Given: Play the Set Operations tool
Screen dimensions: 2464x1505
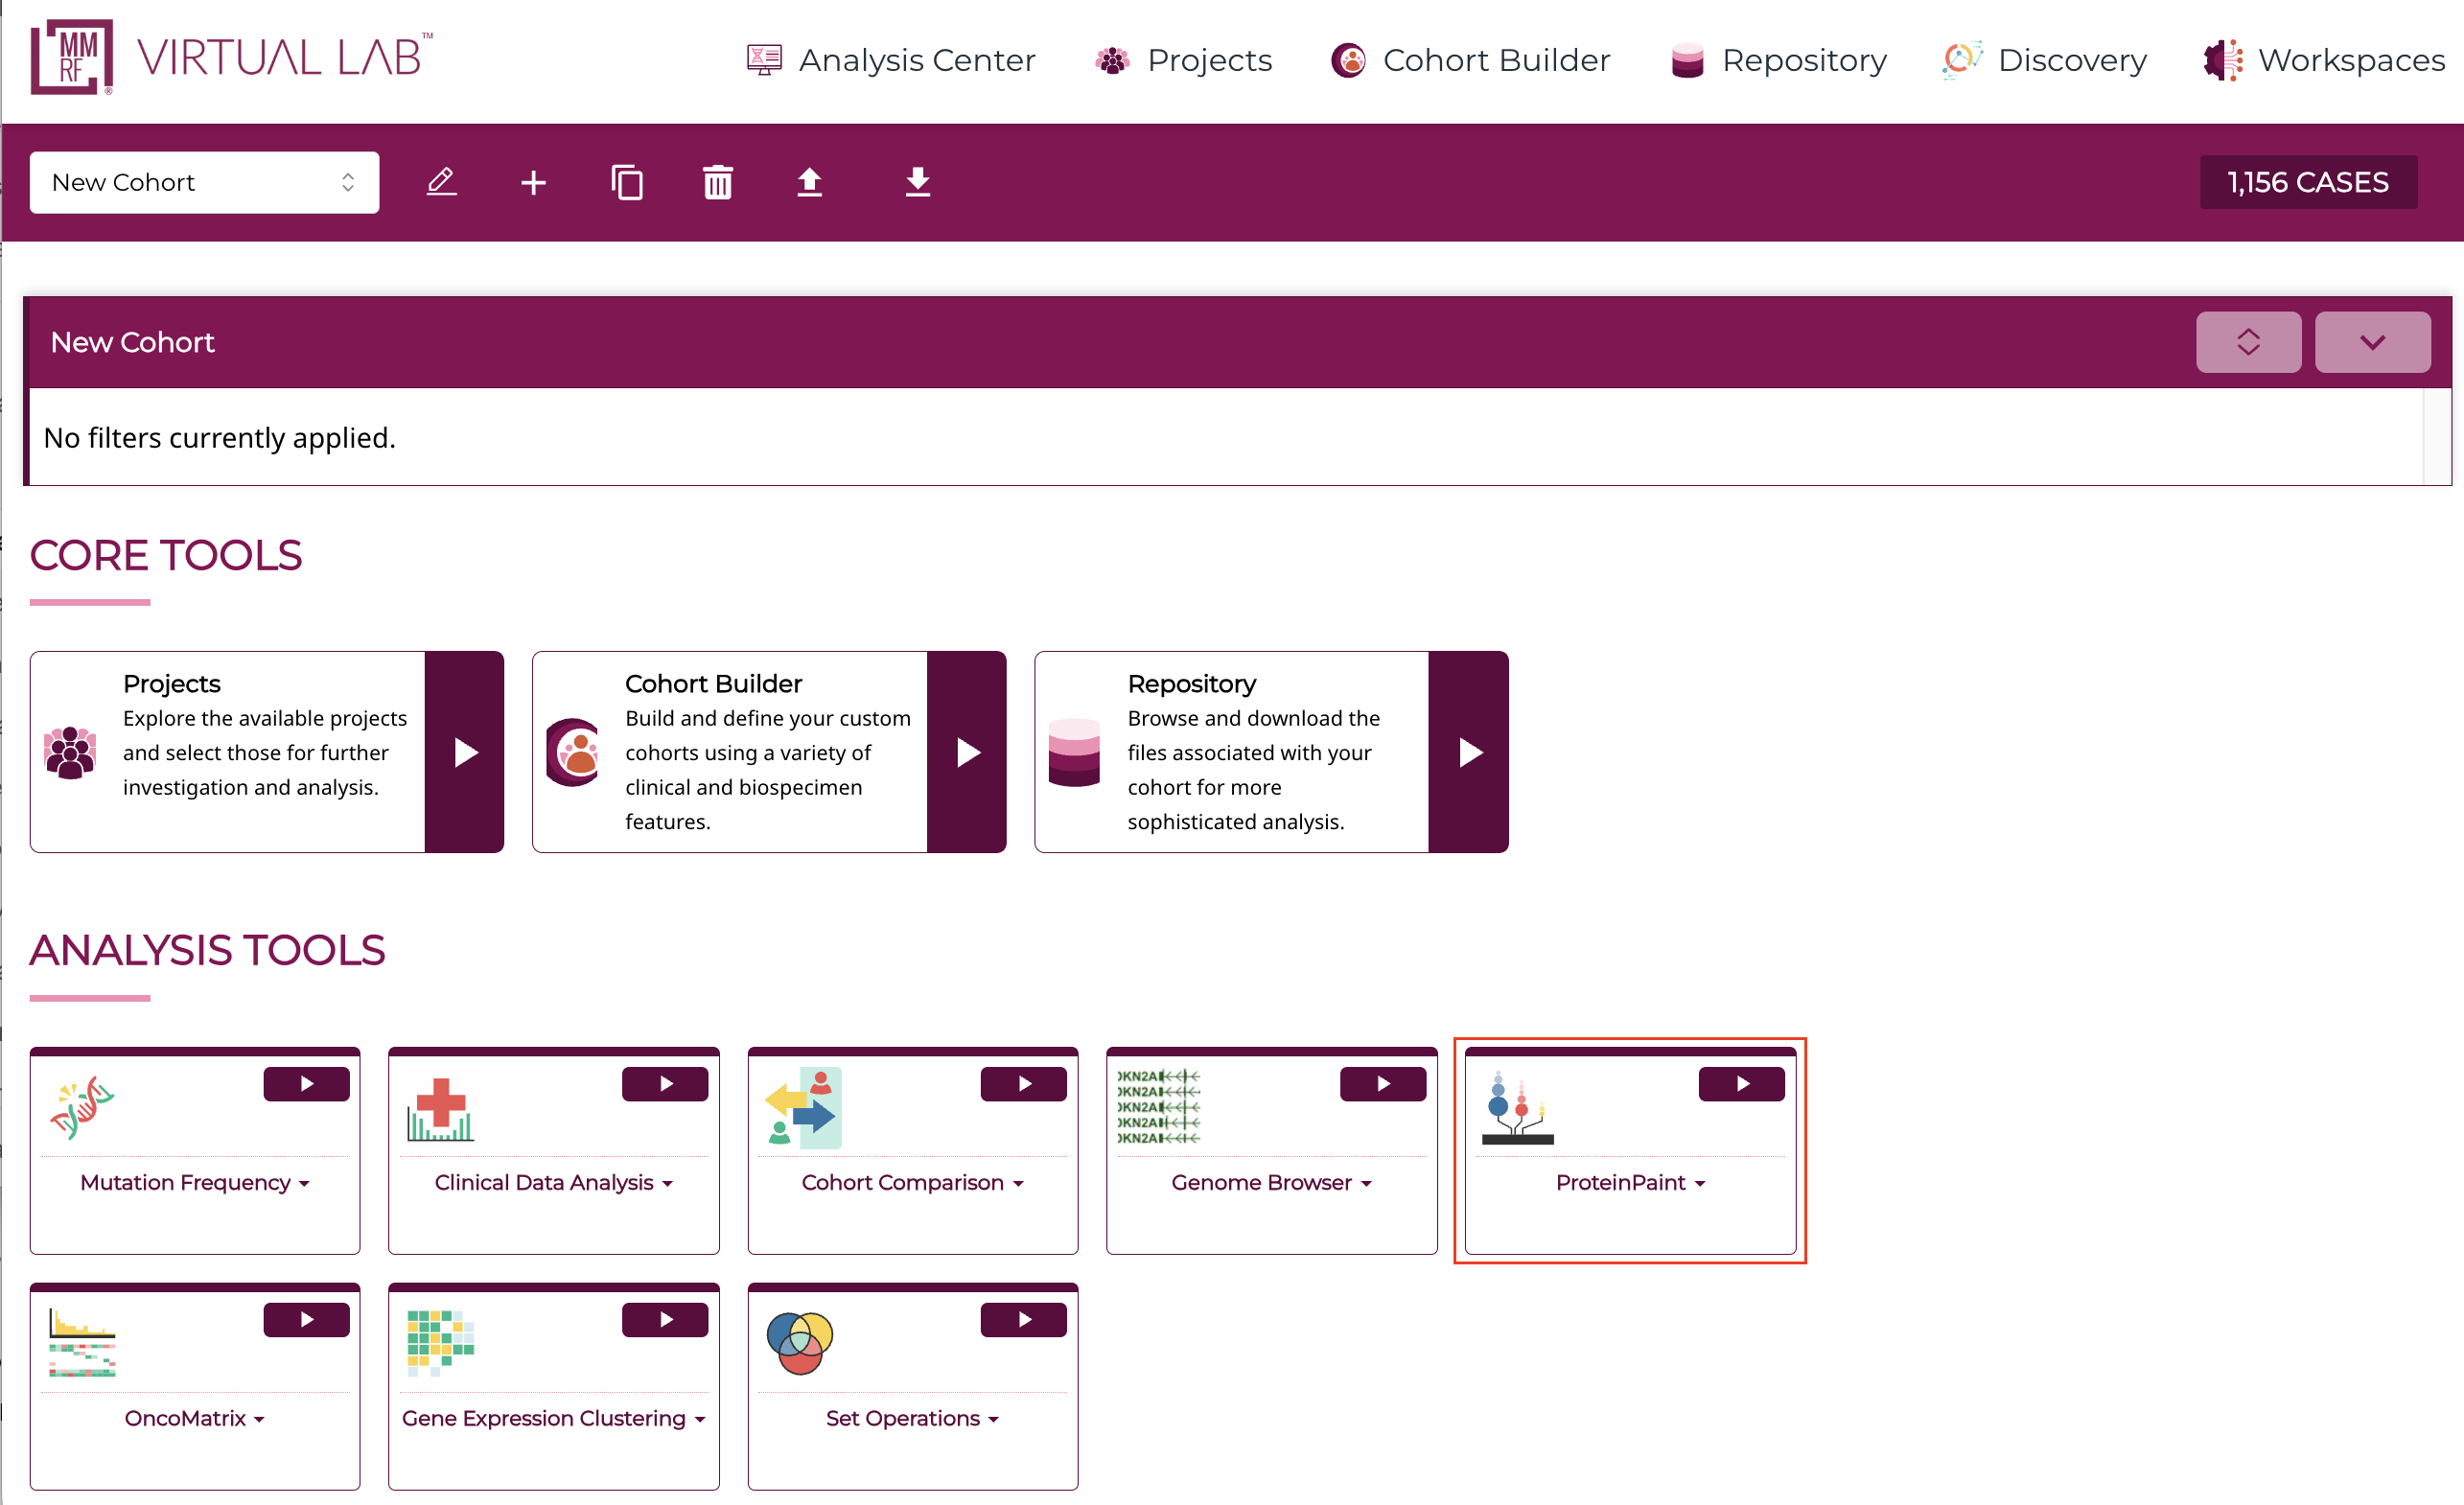Looking at the screenshot, I should point(1024,1320).
